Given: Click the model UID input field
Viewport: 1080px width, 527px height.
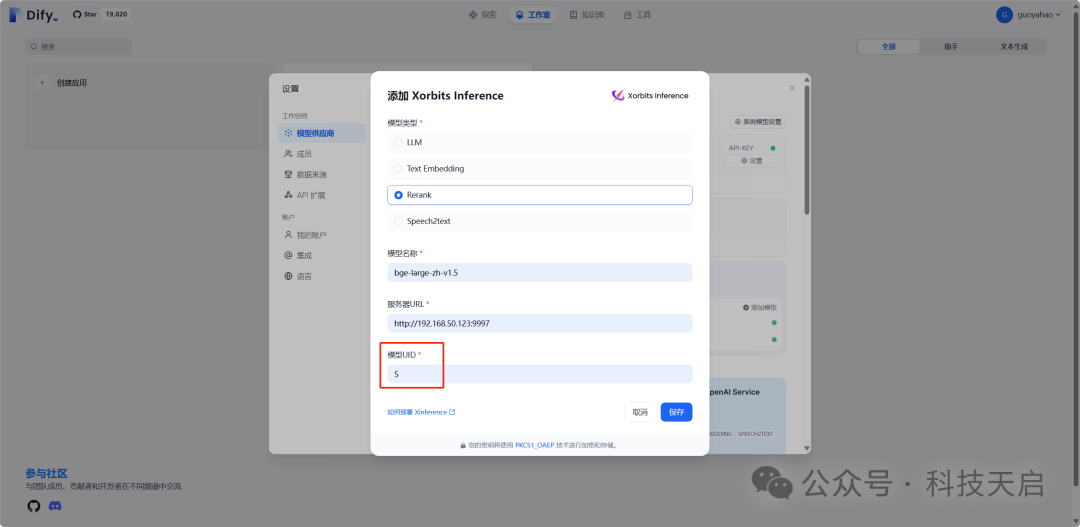Looking at the screenshot, I should pyautogui.click(x=539, y=374).
